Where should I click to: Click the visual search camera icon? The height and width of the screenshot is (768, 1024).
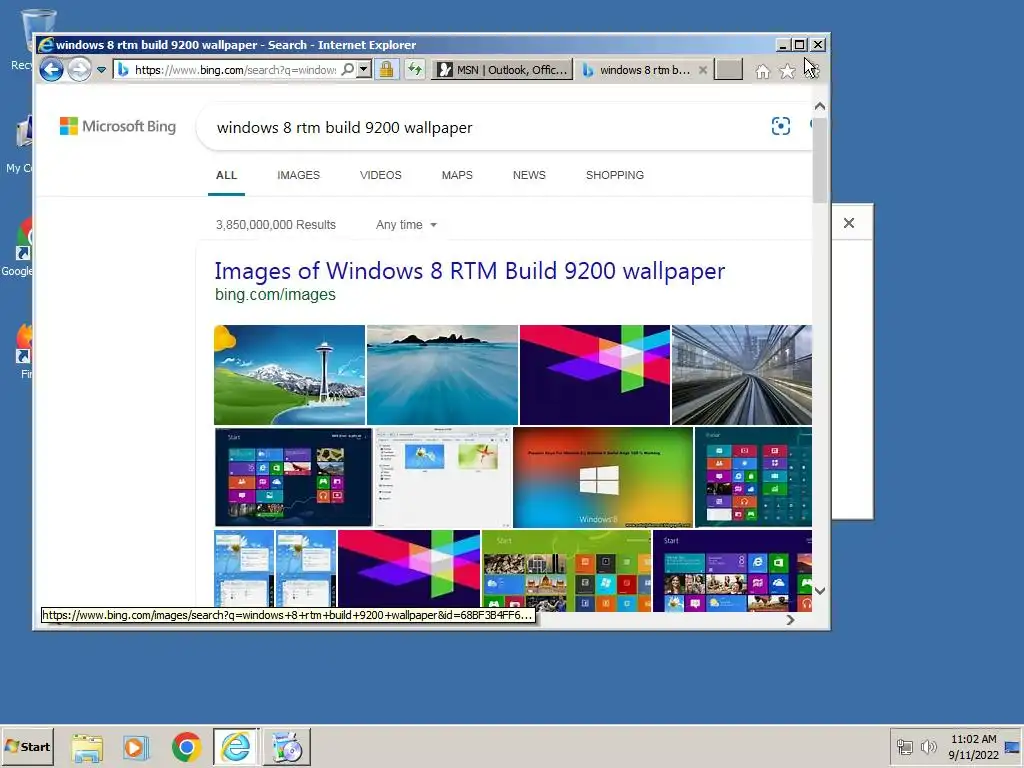point(780,126)
